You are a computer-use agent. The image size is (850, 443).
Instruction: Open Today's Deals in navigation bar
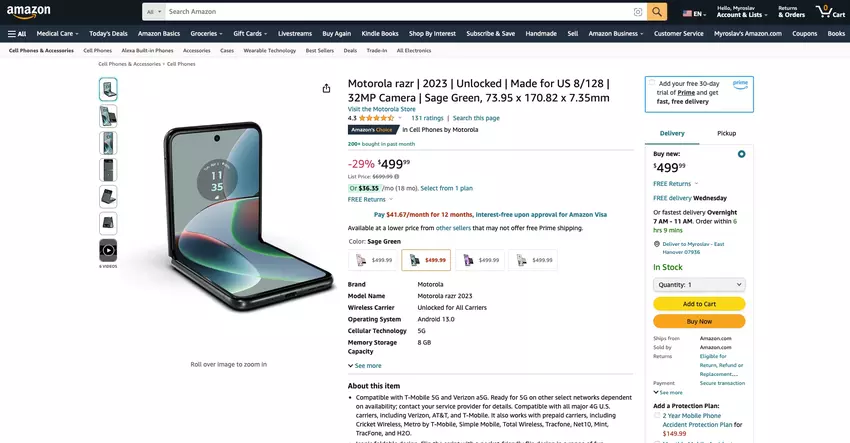click(x=108, y=33)
